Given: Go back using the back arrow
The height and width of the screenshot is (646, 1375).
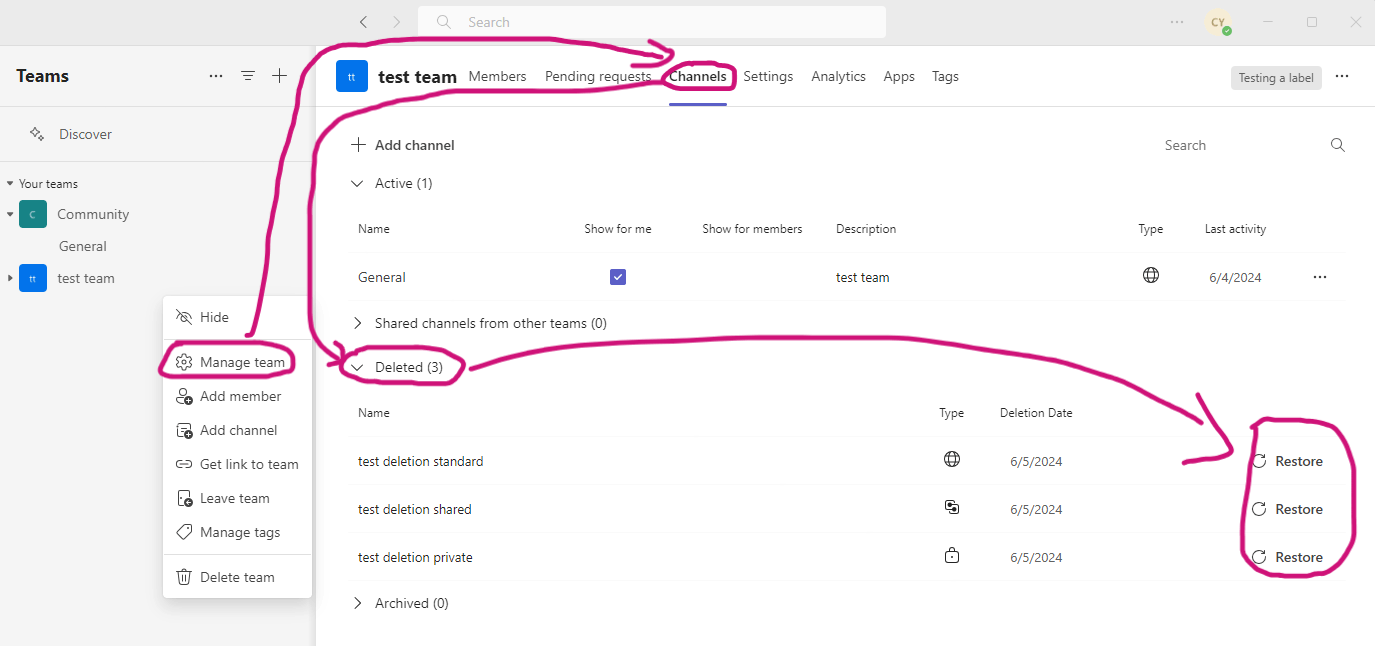Looking at the screenshot, I should click(x=363, y=22).
